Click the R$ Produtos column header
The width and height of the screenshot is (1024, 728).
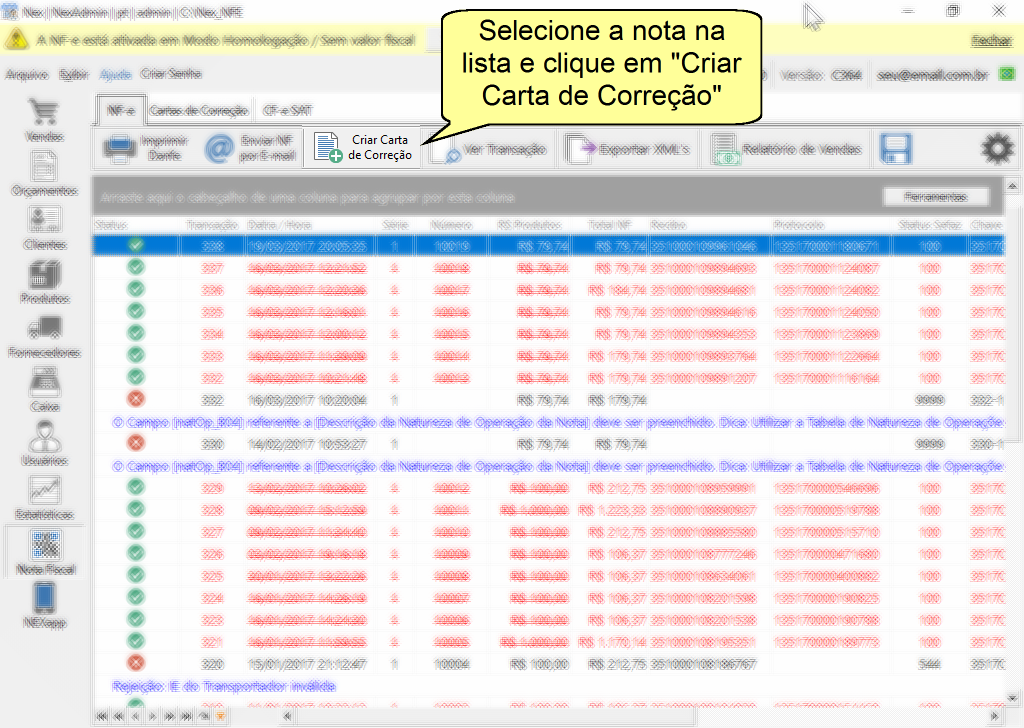[530, 225]
